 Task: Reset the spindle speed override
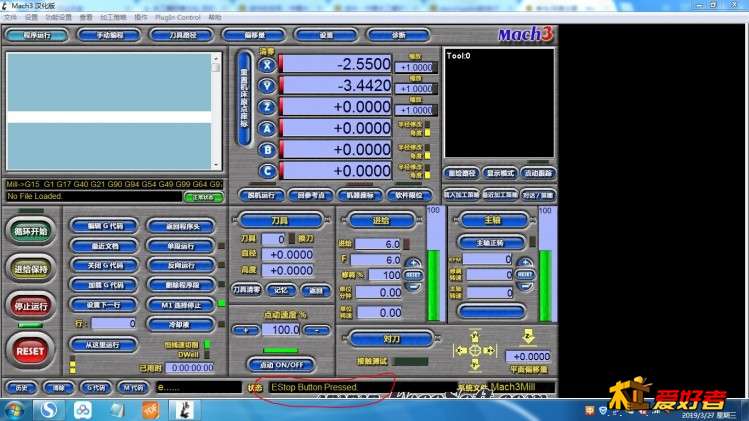(x=525, y=274)
